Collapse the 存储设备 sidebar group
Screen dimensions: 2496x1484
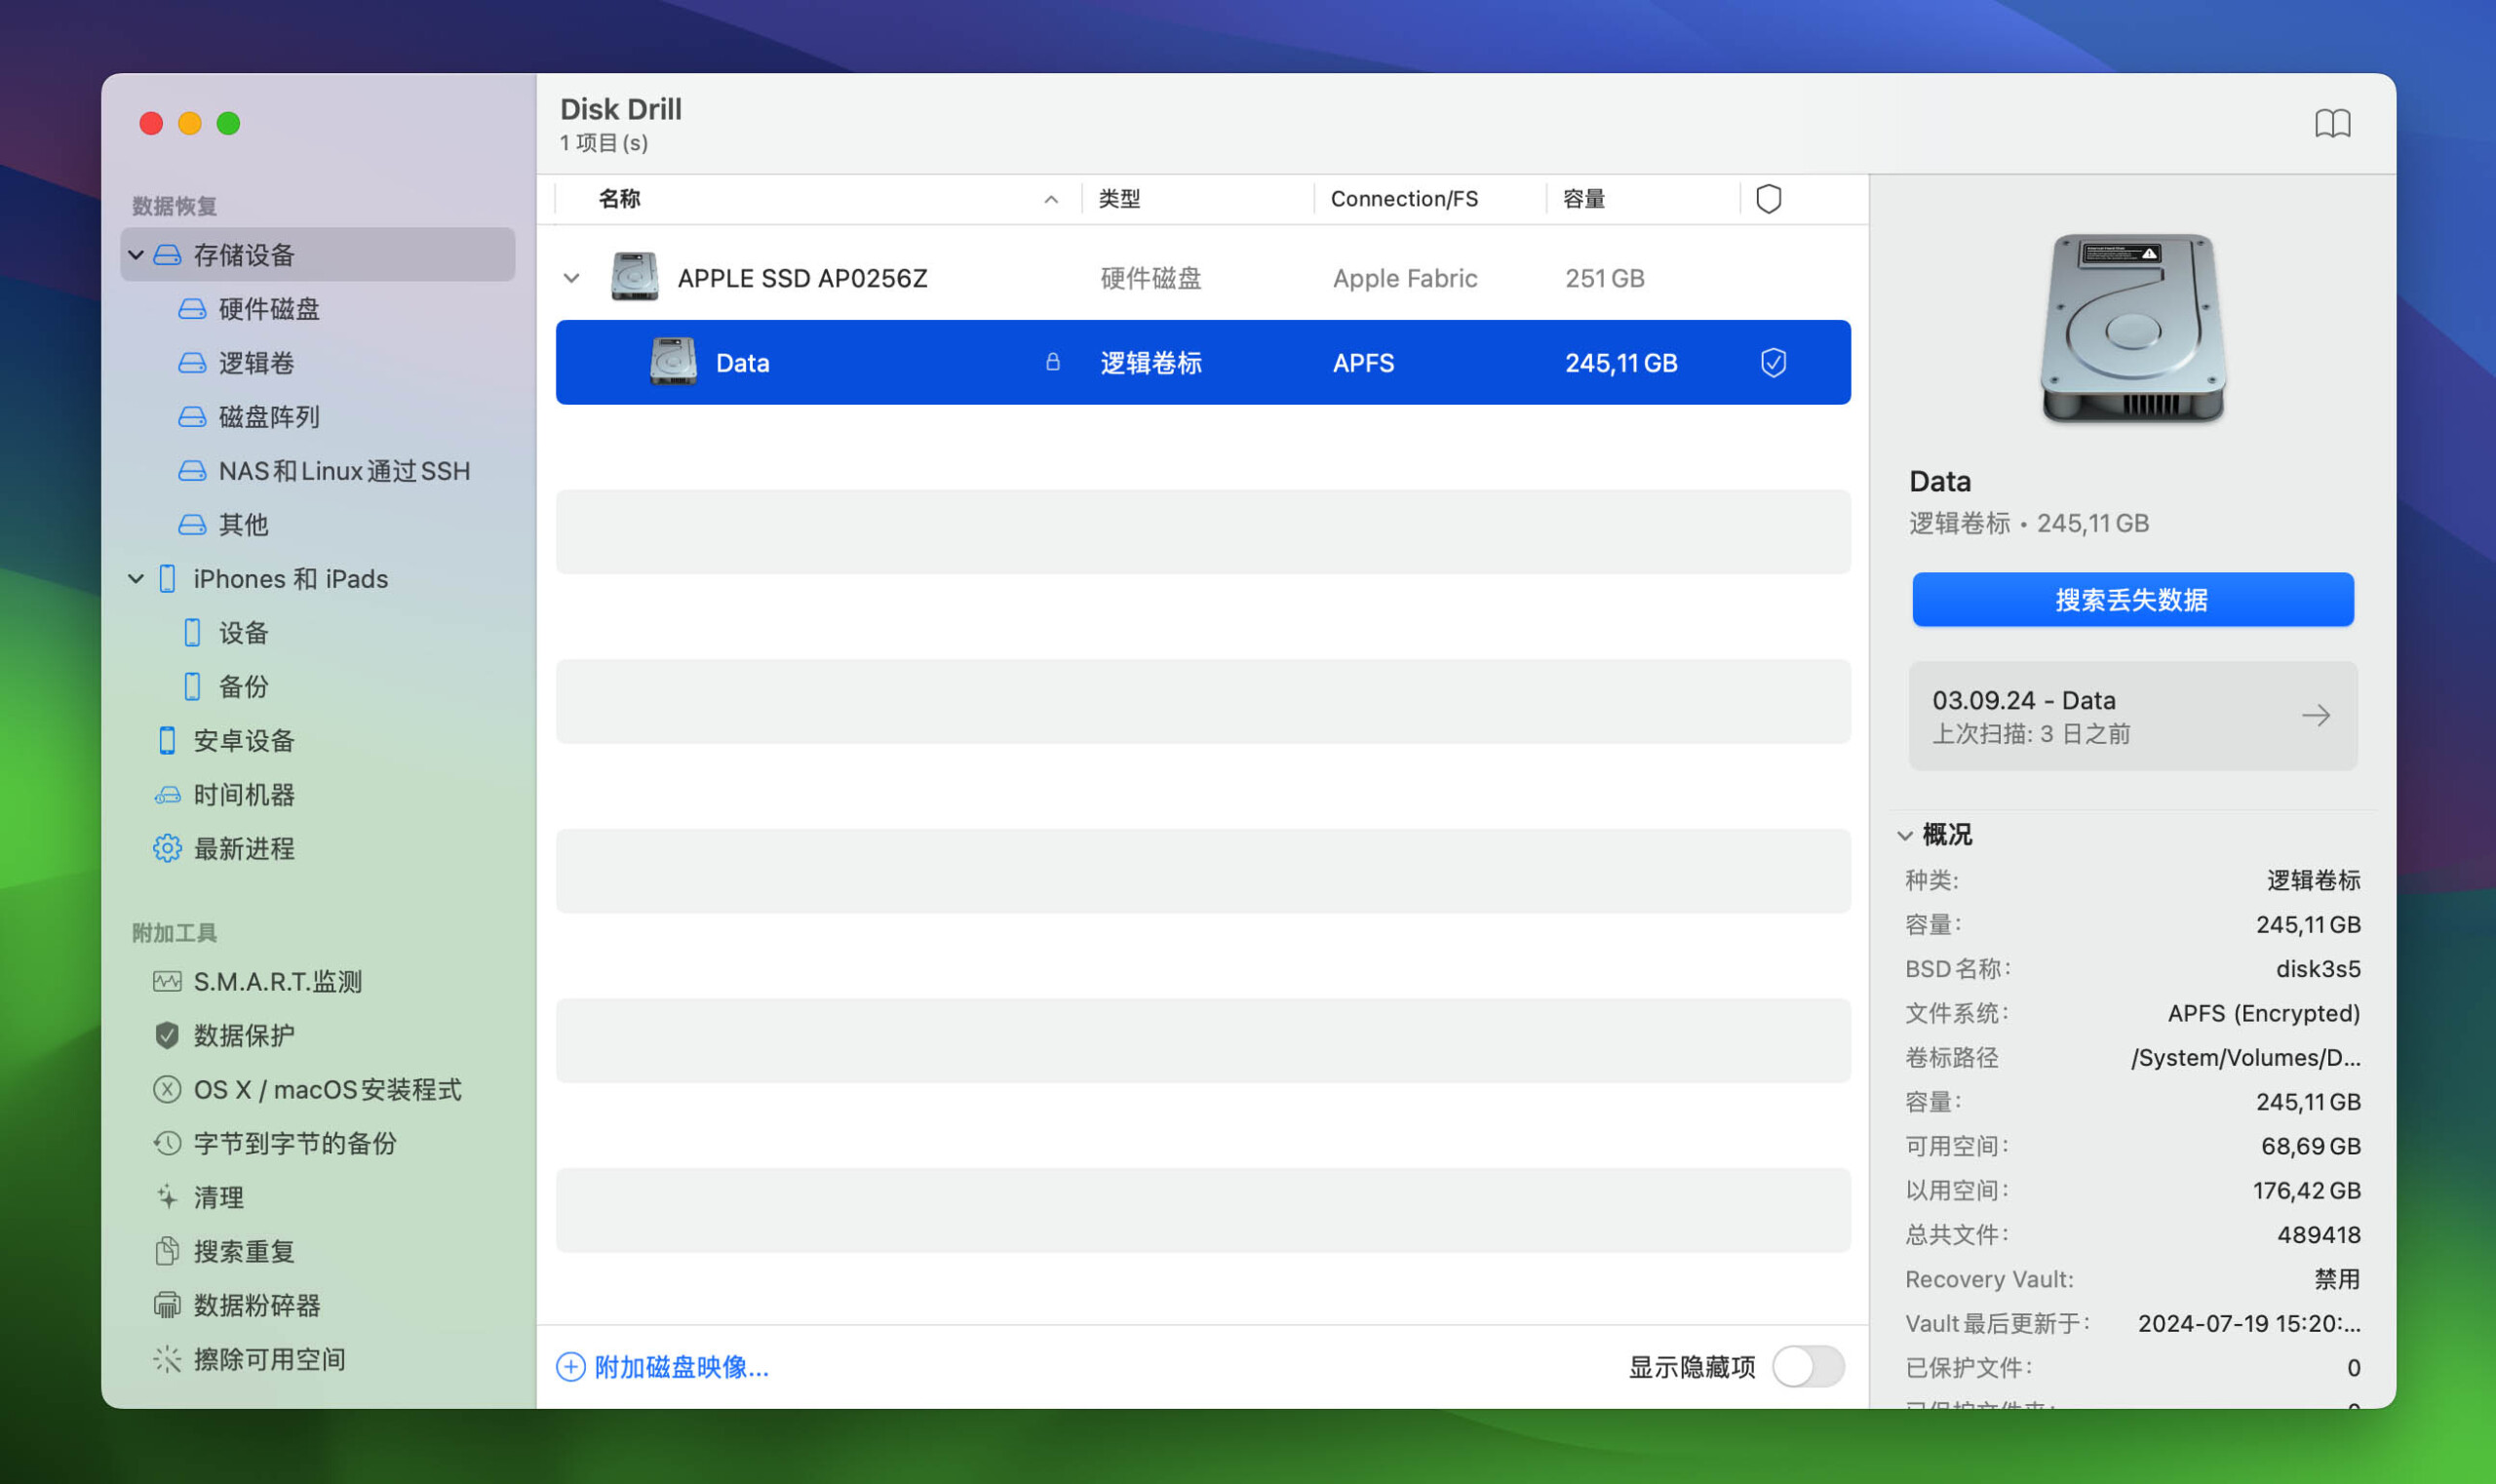coord(136,255)
